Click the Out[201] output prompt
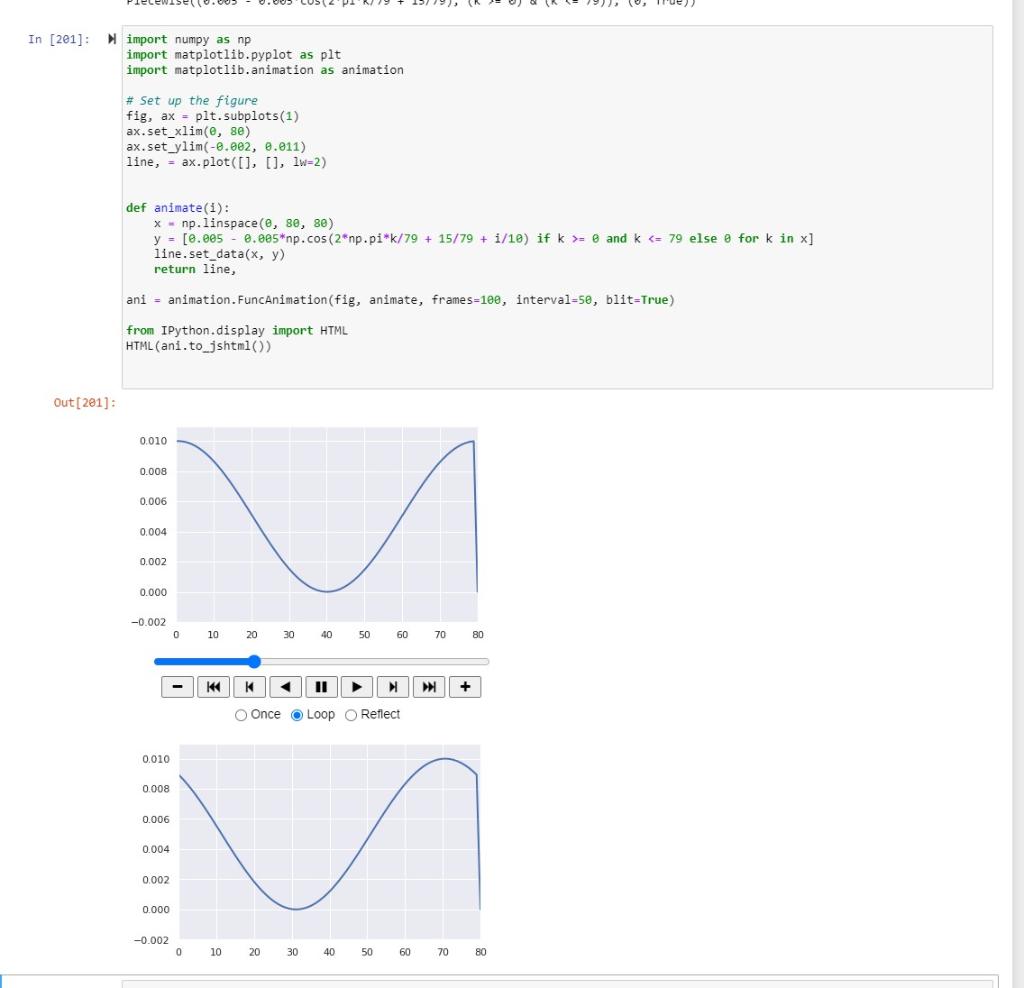The width and height of the screenshot is (1024, 988). pos(85,402)
